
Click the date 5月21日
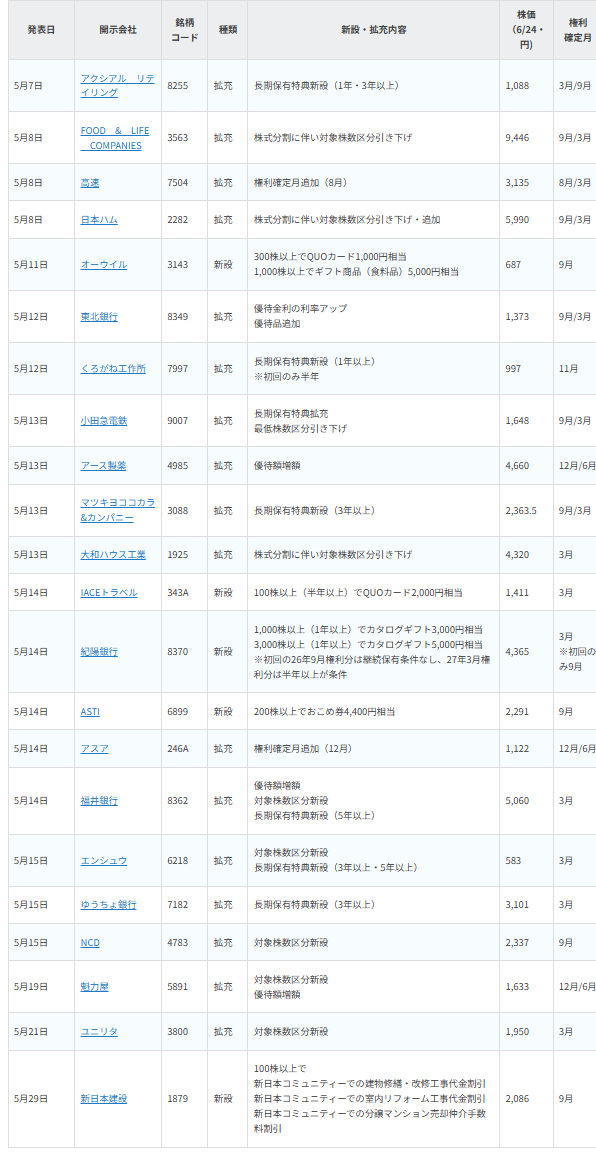(30, 1032)
